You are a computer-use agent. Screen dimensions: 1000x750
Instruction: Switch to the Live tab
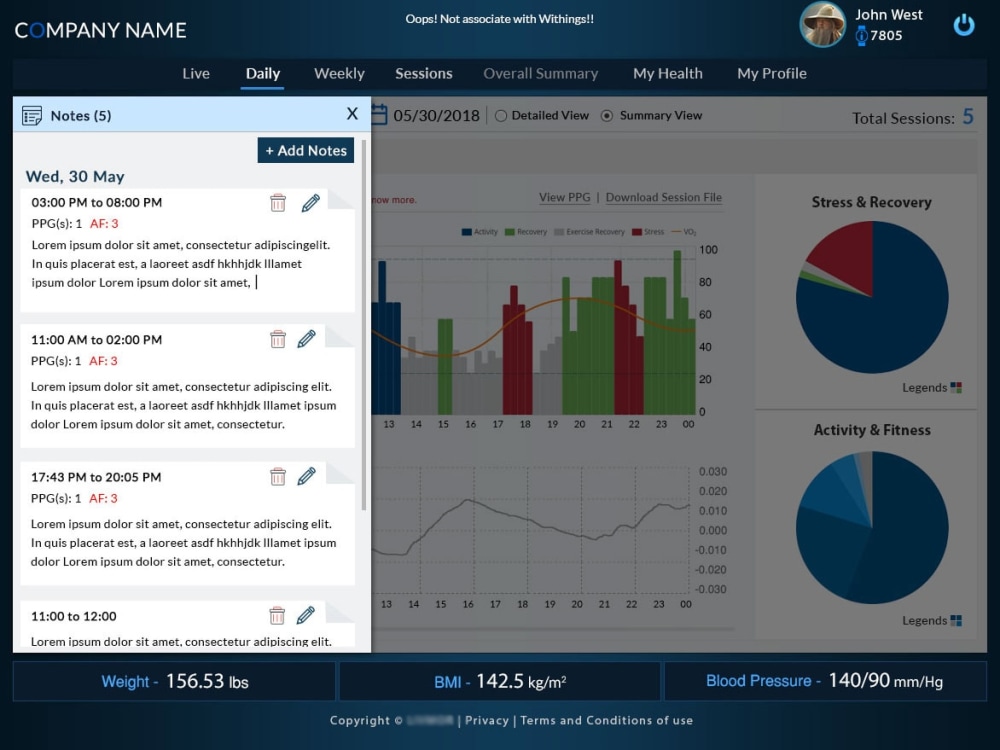(196, 73)
